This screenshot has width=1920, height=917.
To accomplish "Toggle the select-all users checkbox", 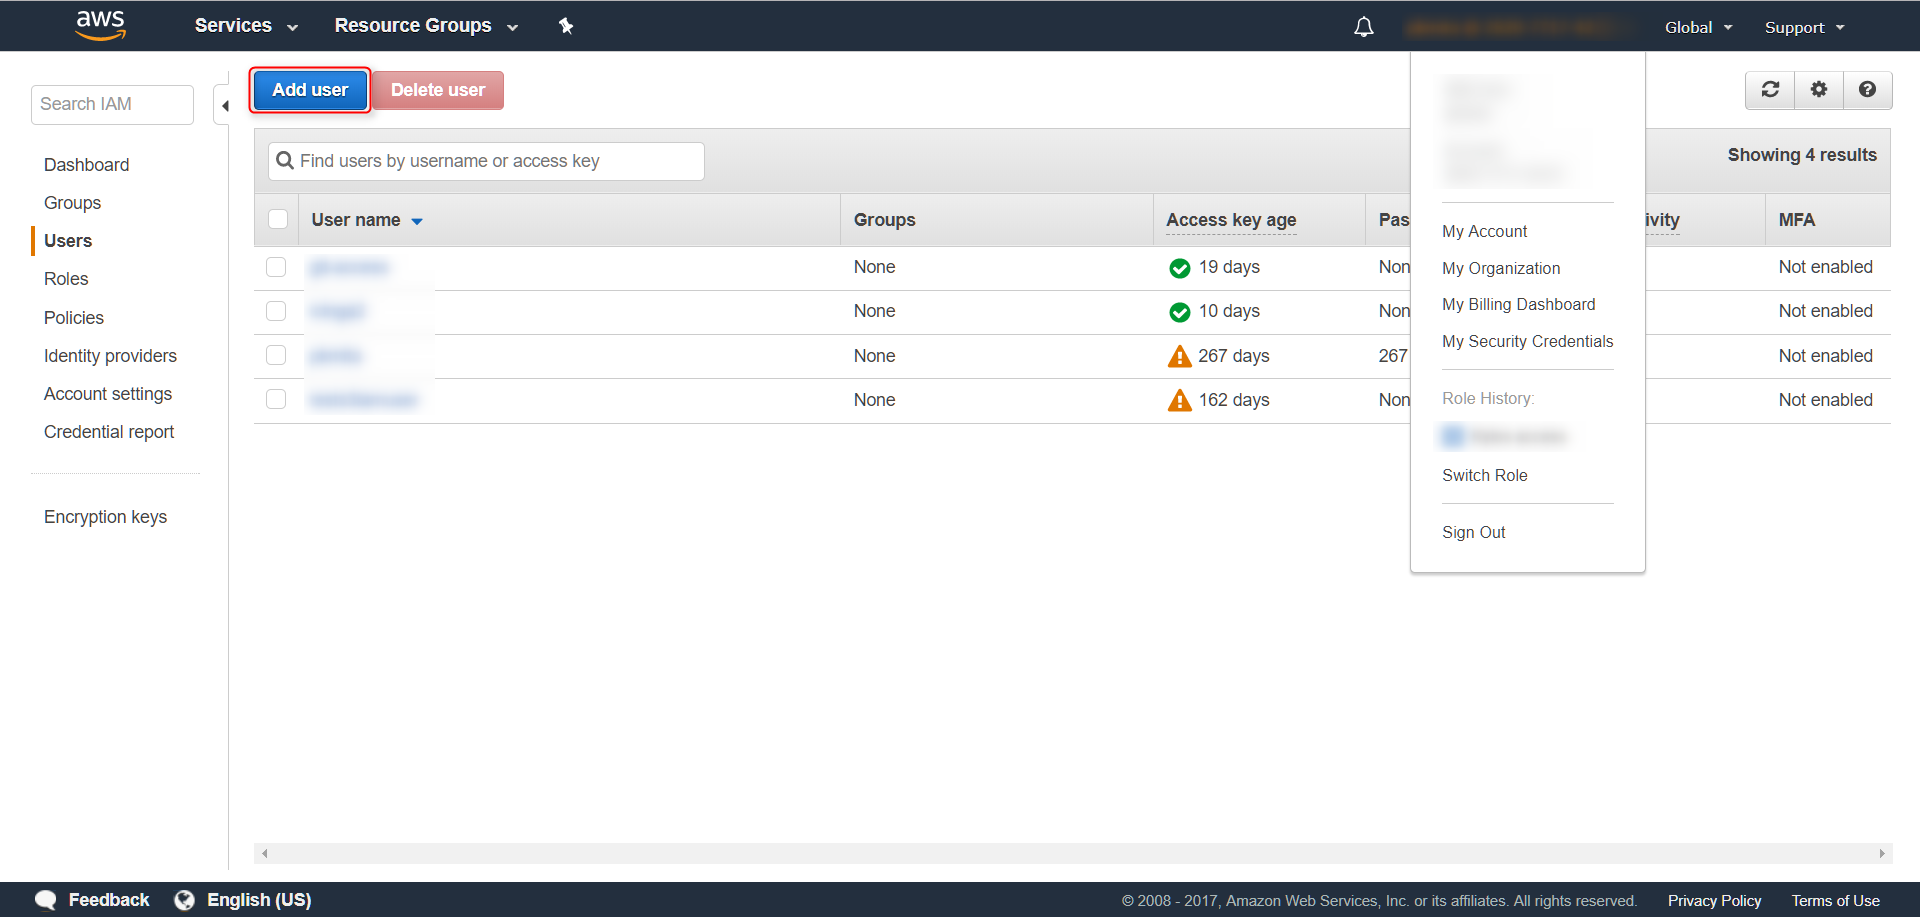I will pos(278,219).
